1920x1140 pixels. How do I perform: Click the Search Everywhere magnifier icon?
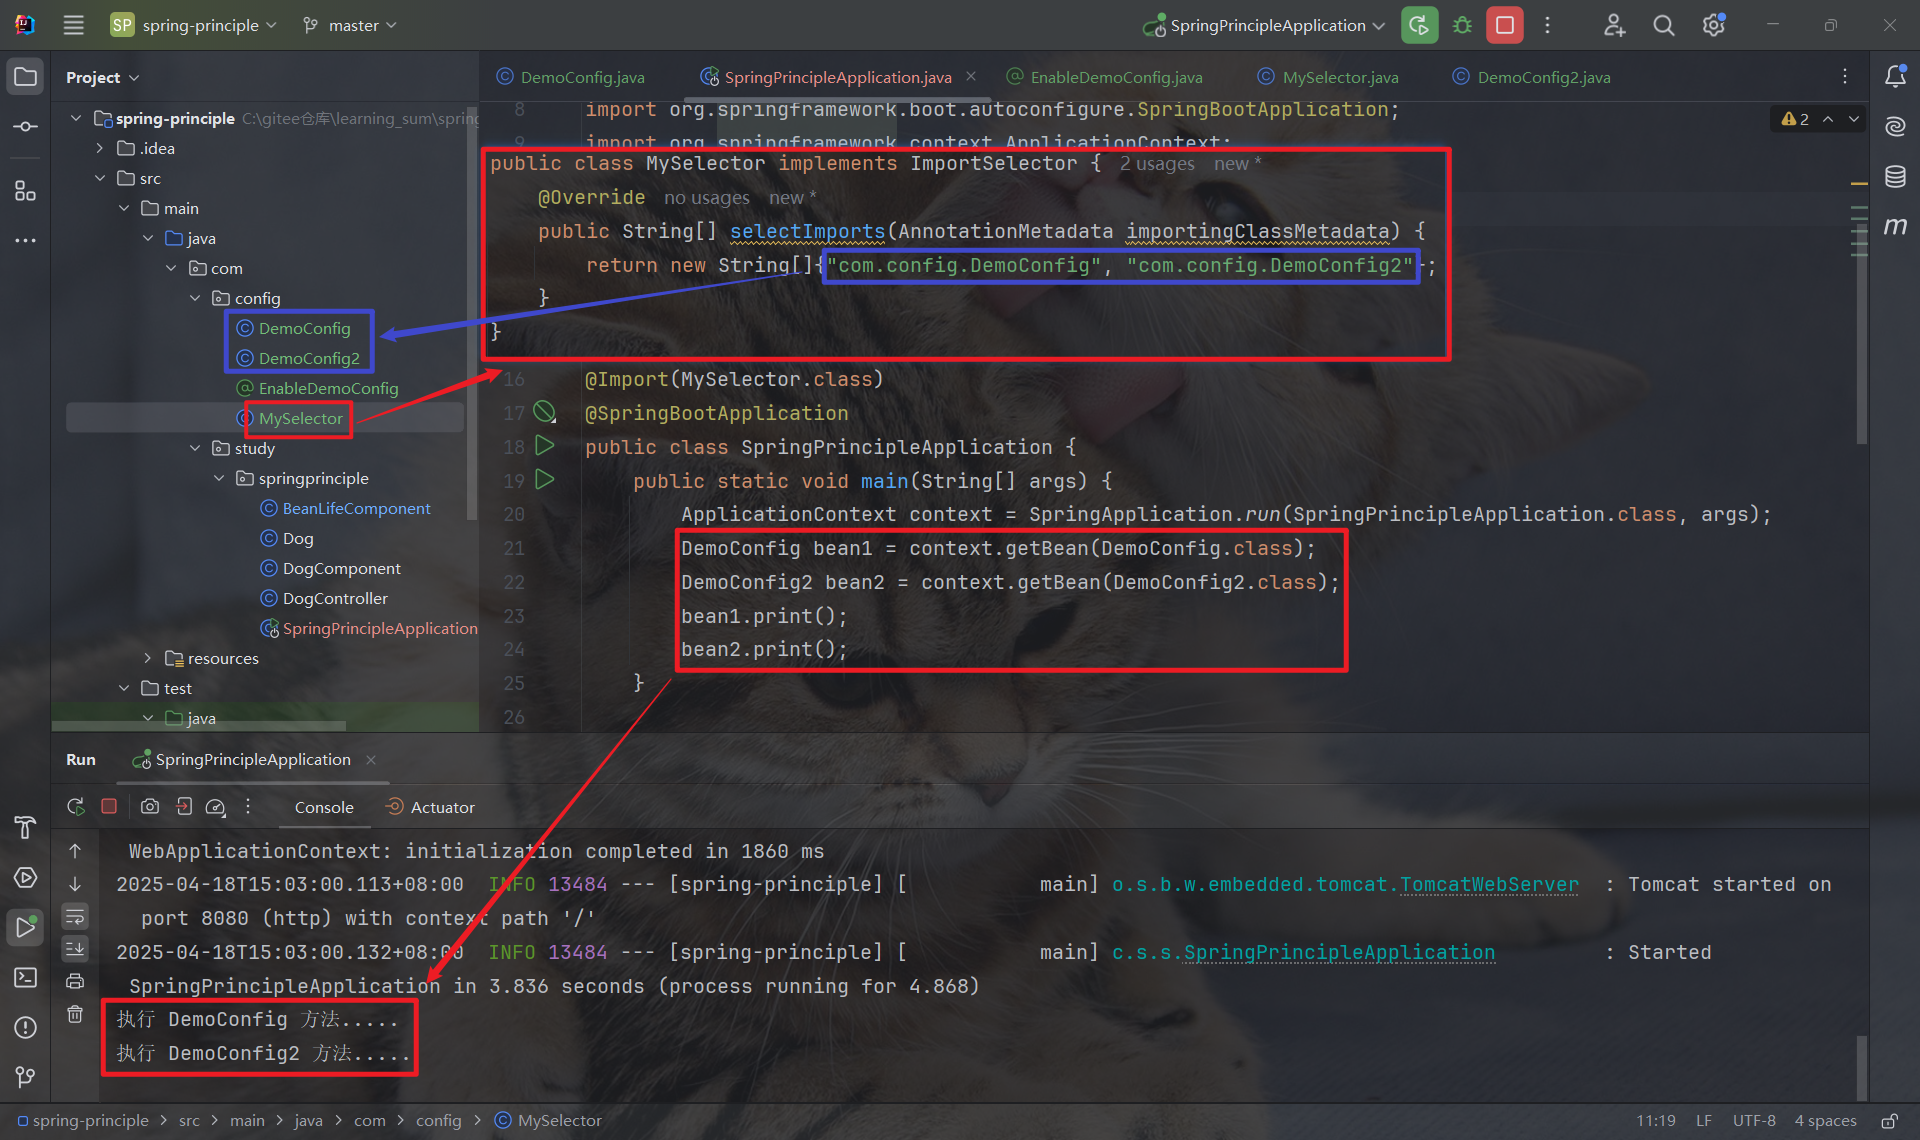pos(1663,25)
